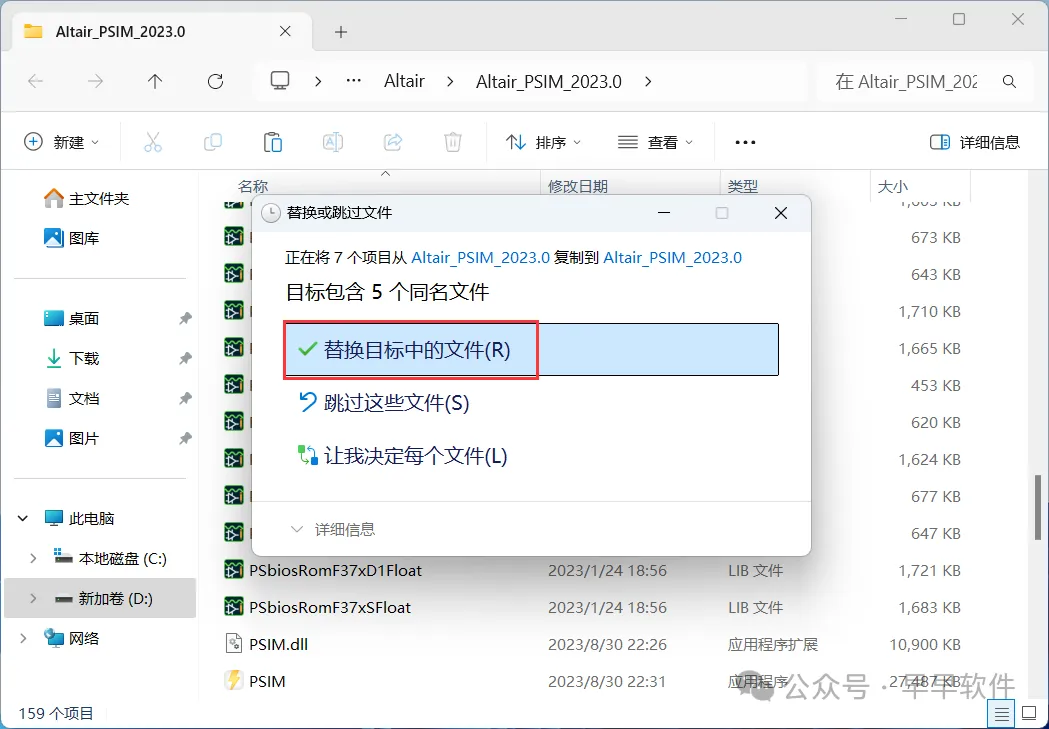Choose Skip these files option
The width and height of the screenshot is (1049, 729).
pyautogui.click(x=383, y=403)
